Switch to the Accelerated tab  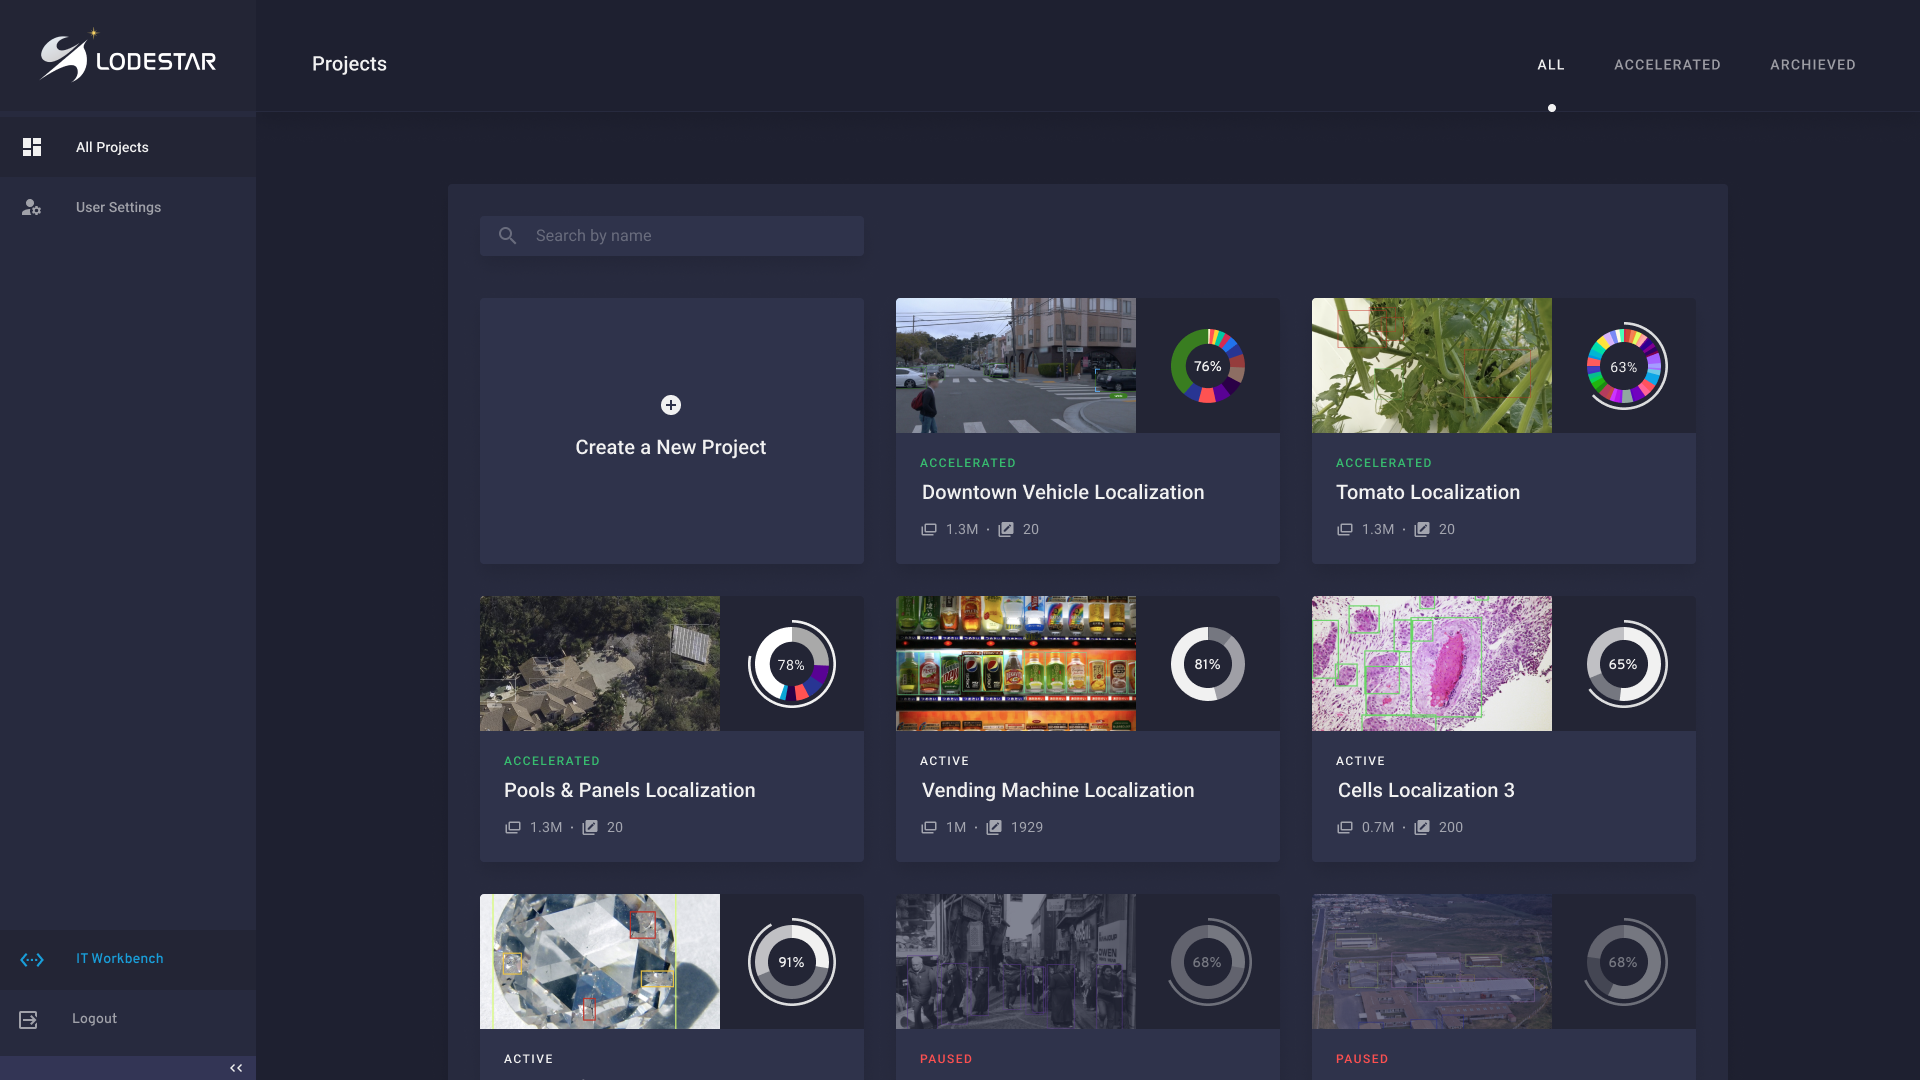(x=1667, y=65)
